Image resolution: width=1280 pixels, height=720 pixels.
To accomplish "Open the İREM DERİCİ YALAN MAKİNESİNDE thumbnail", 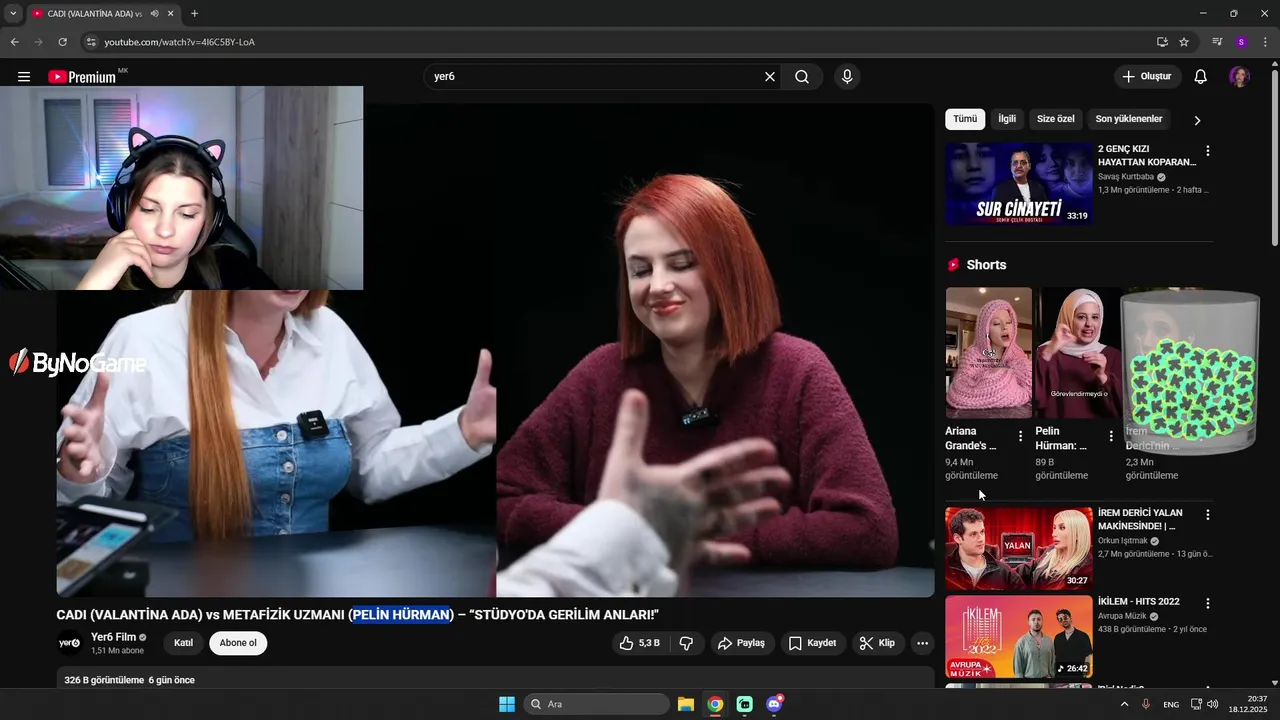I will pyautogui.click(x=1019, y=548).
